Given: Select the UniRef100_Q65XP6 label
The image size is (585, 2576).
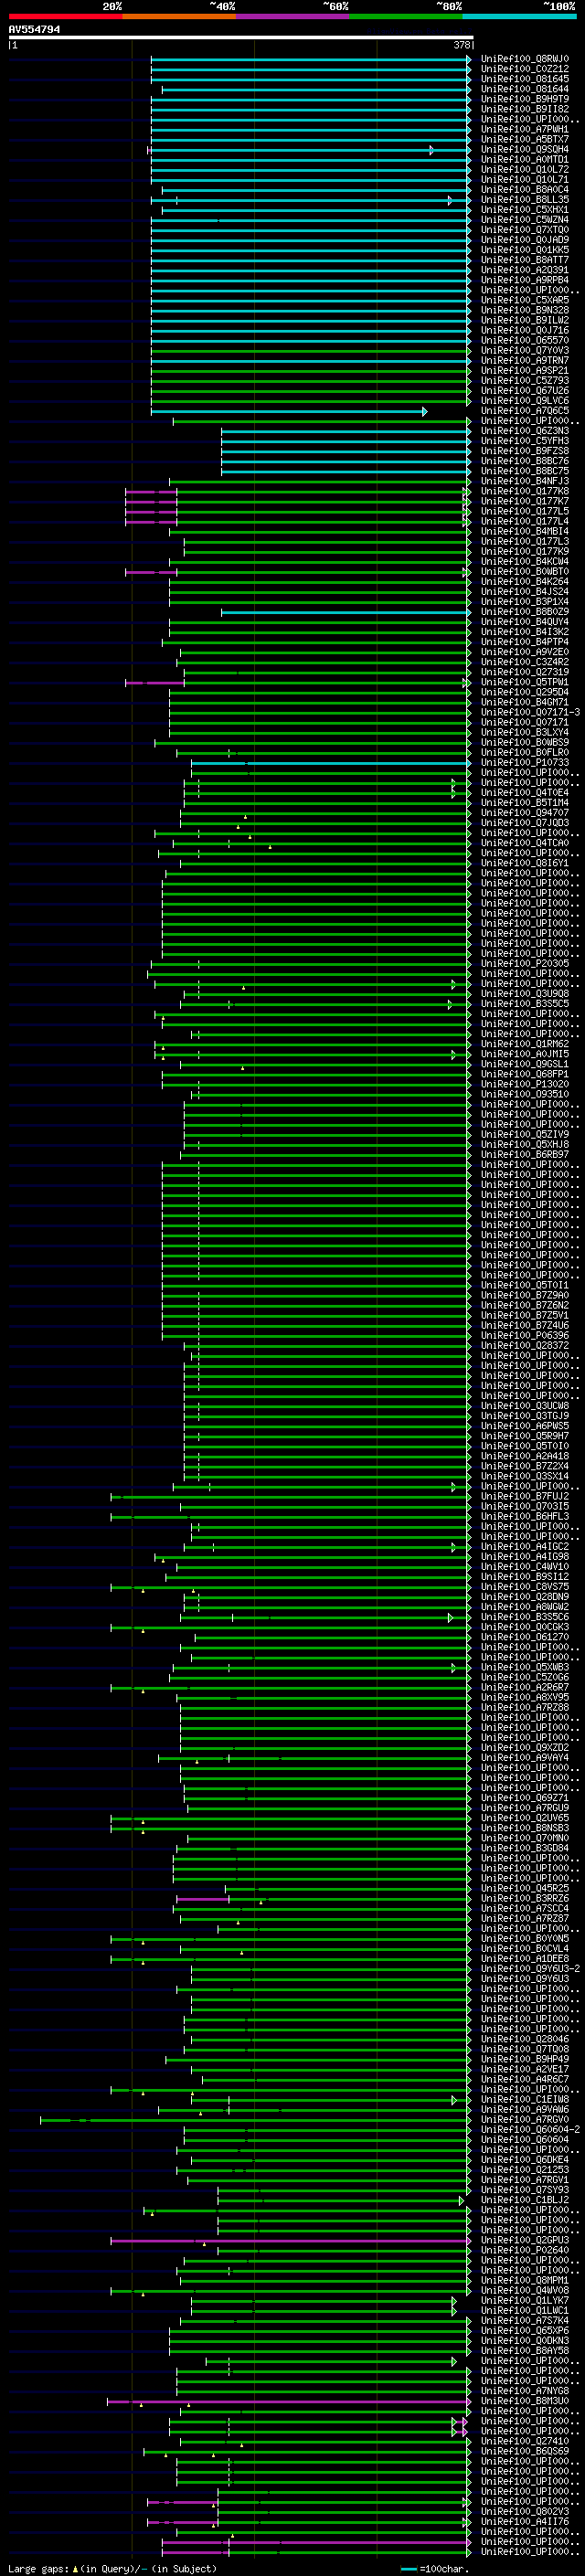Looking at the screenshot, I should (x=524, y=2330).
